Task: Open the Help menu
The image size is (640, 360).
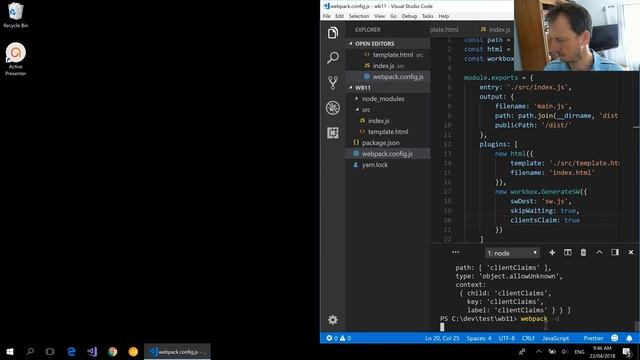Action: (x=444, y=16)
